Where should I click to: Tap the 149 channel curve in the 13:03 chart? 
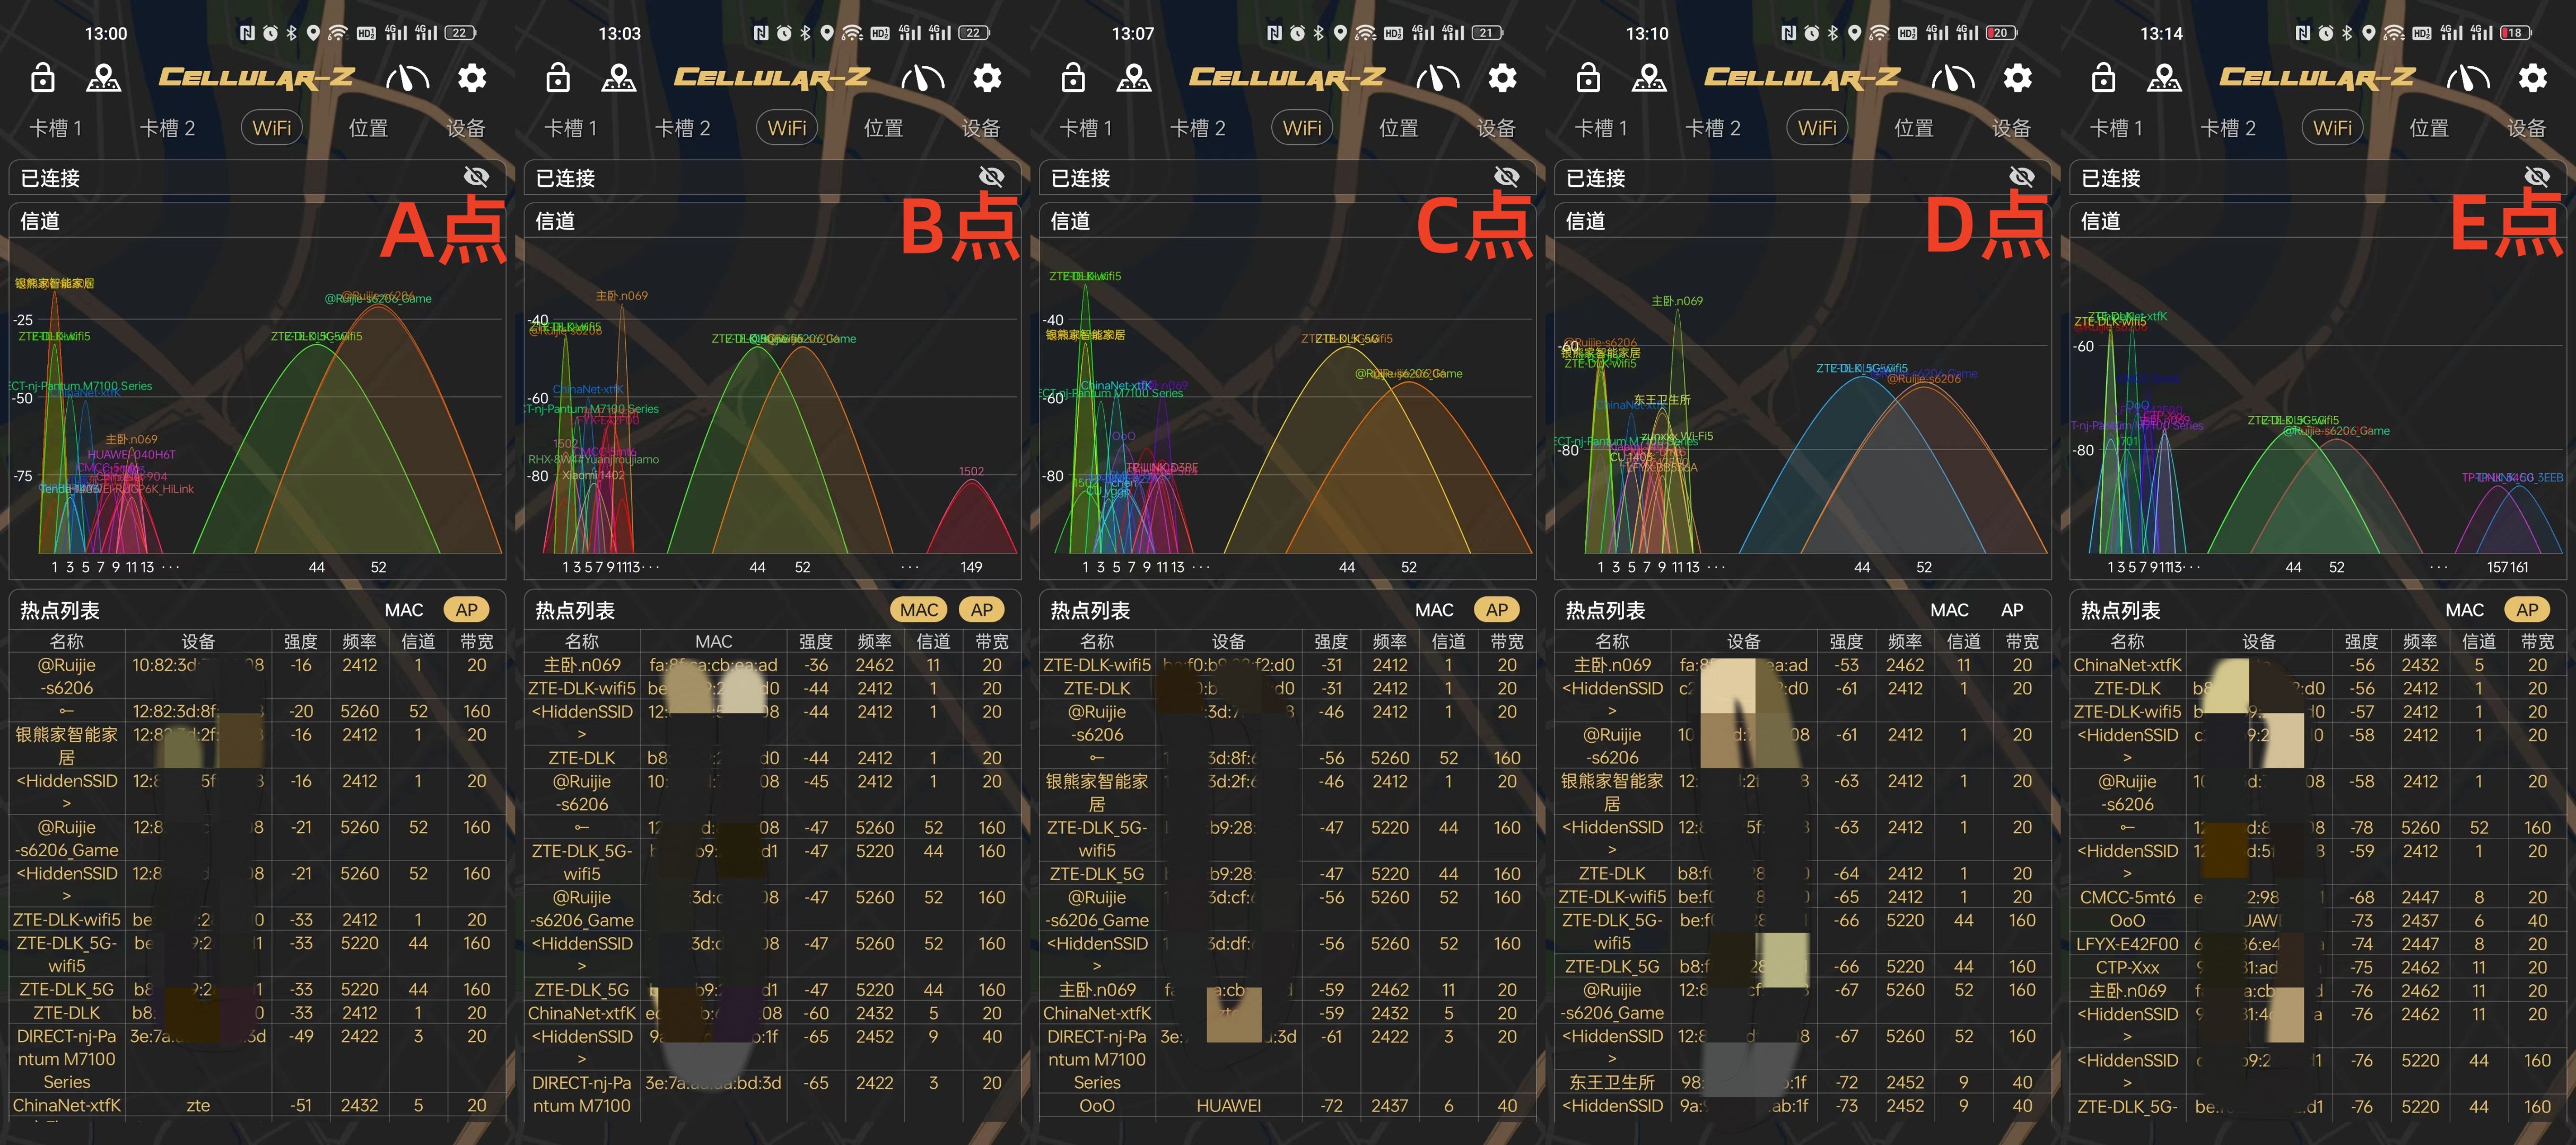[971, 517]
